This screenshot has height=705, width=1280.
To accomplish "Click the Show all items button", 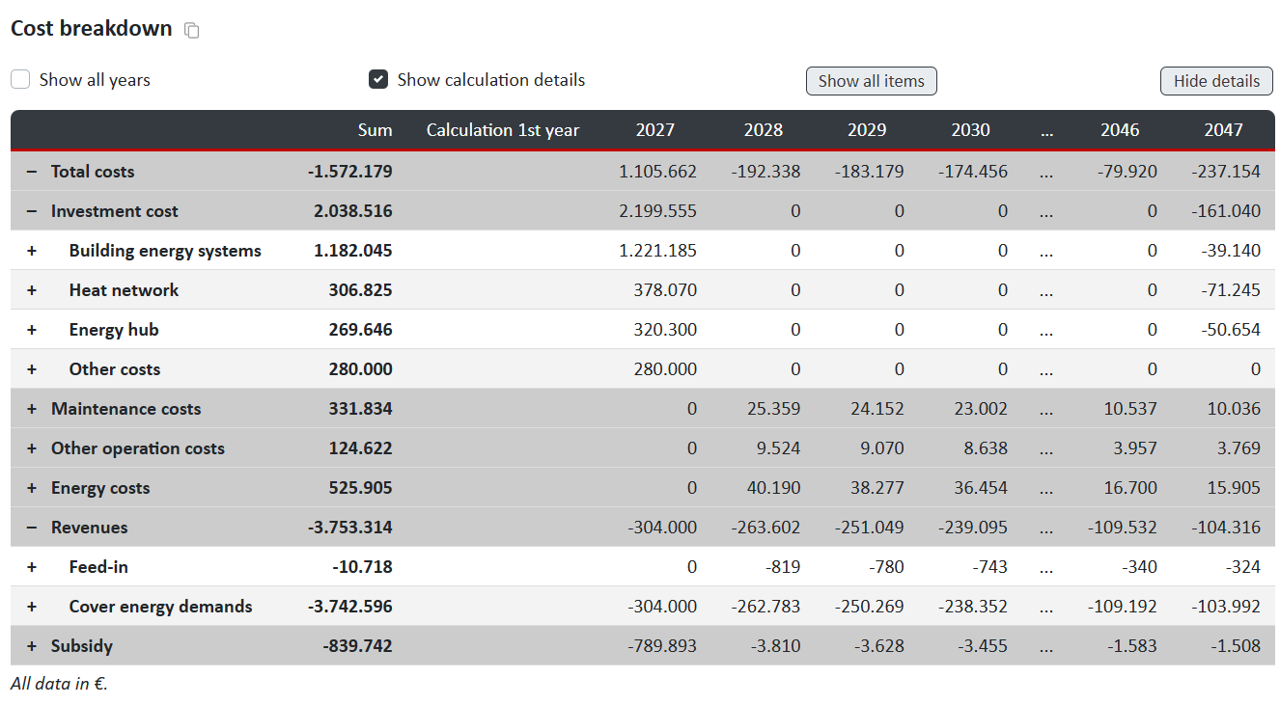I will [x=871, y=81].
